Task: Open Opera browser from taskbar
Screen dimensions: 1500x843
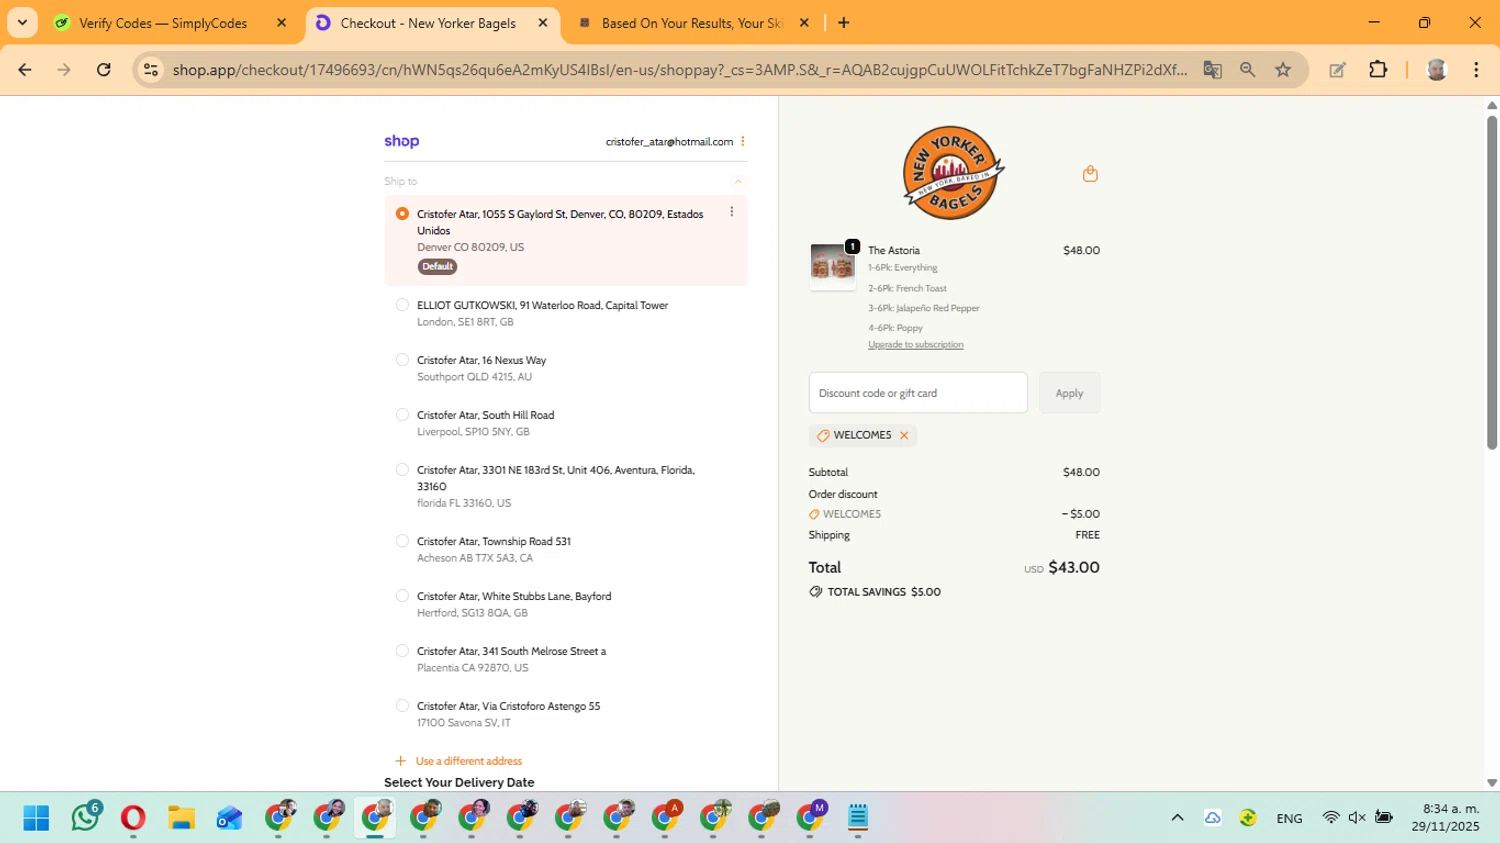Action: click(x=133, y=818)
